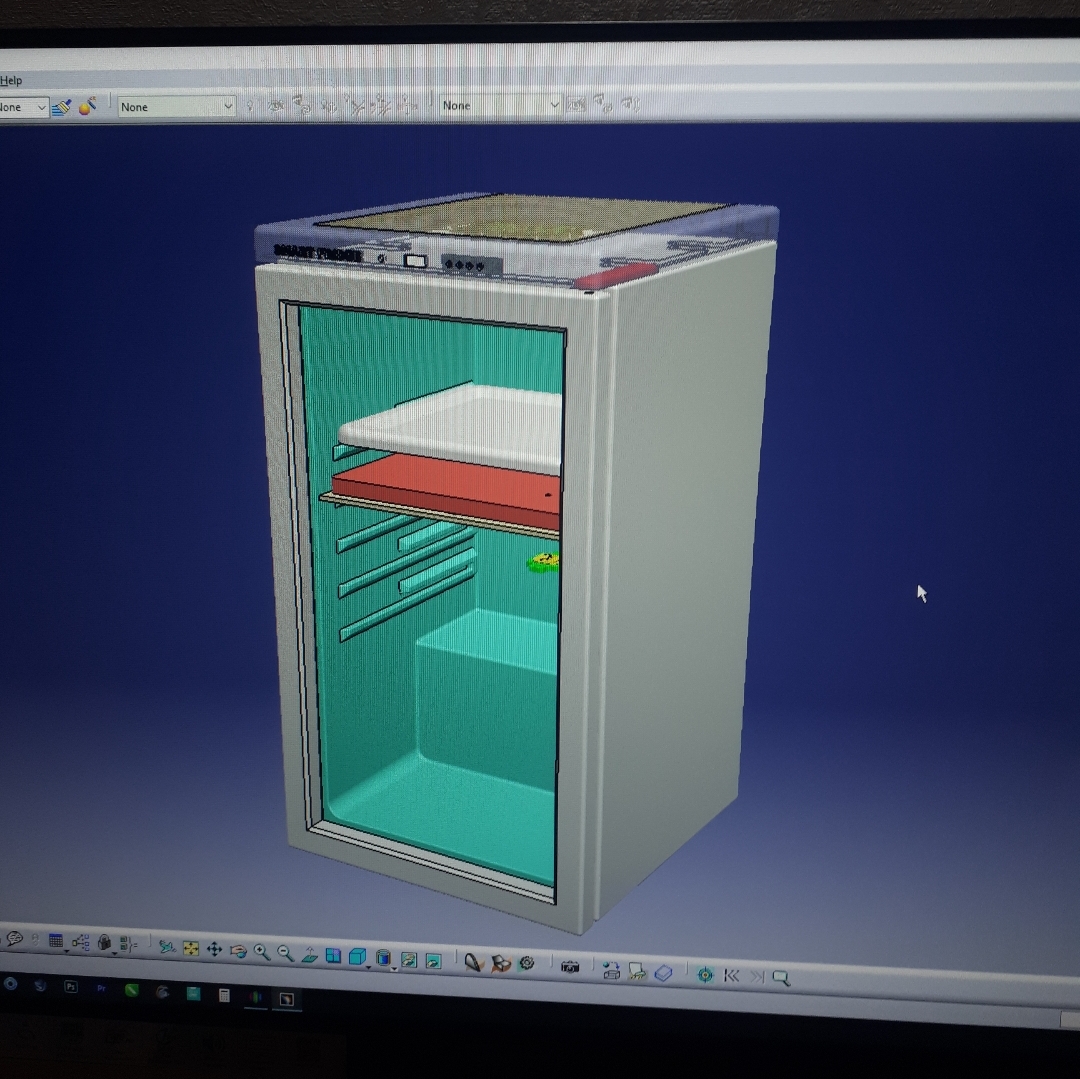Expand the view mode dropdown arrow next to the cylinder icon
The image size is (1080, 1079).
394,969
